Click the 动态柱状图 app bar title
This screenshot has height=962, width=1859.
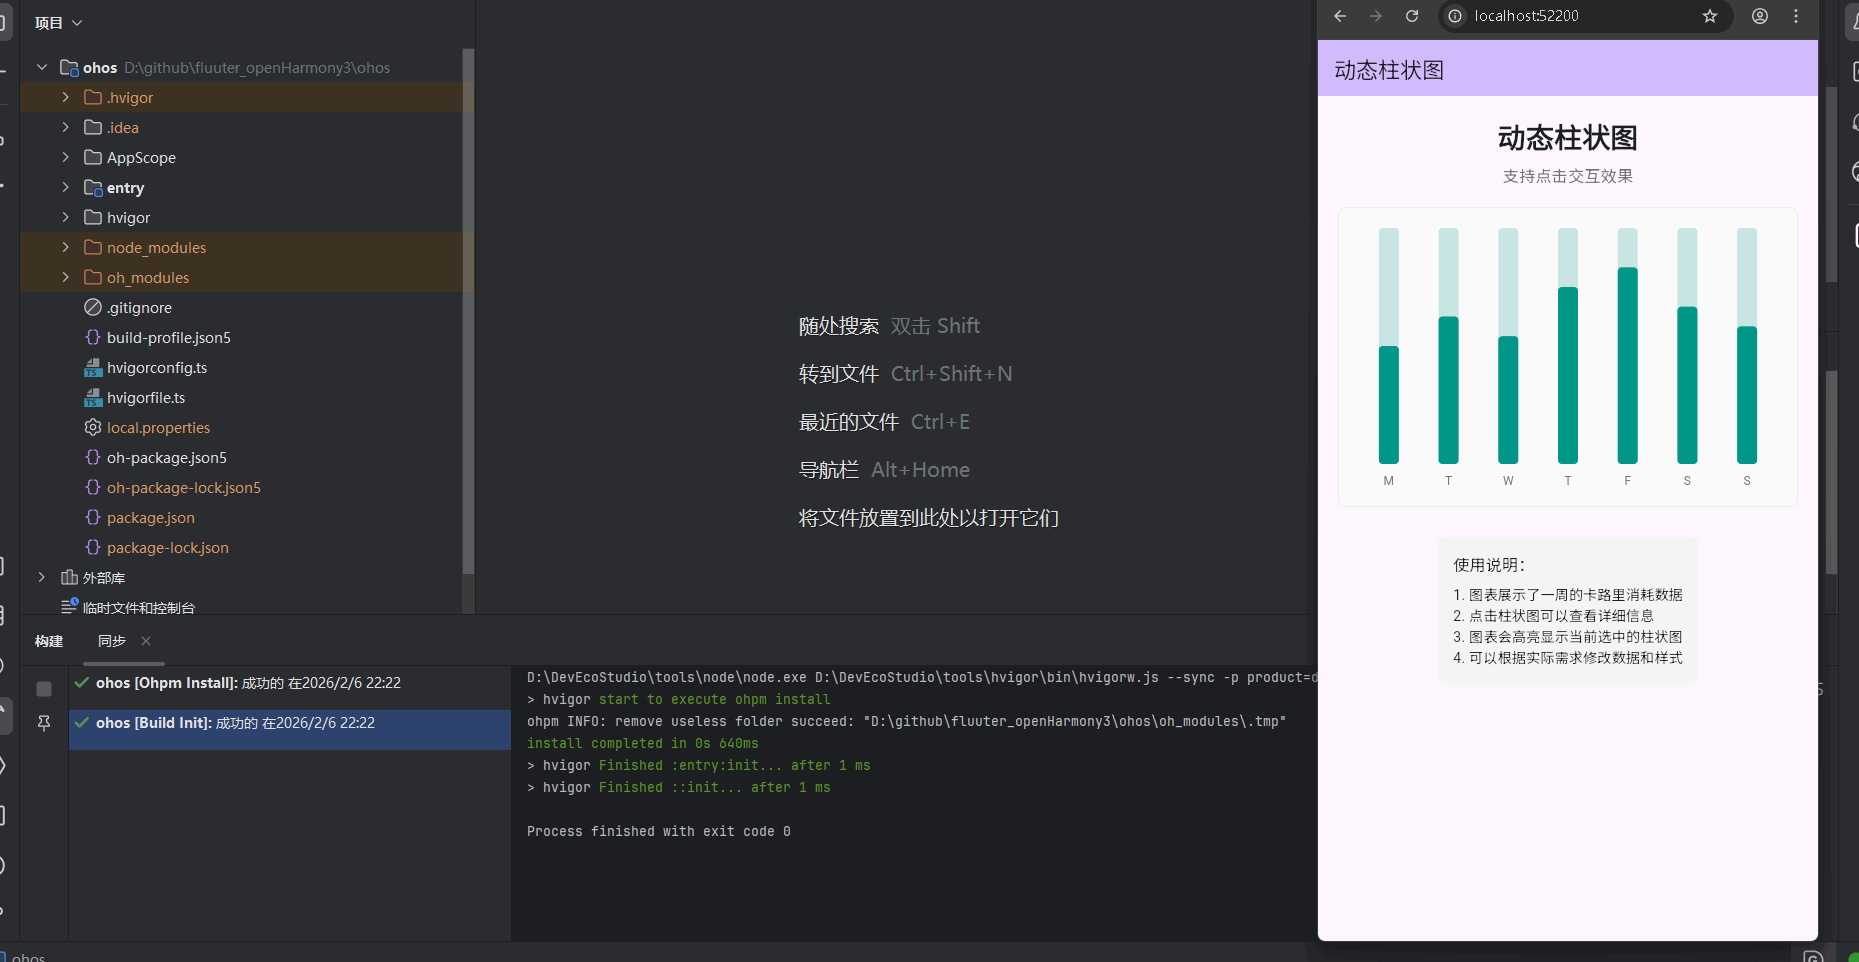[x=1389, y=70]
